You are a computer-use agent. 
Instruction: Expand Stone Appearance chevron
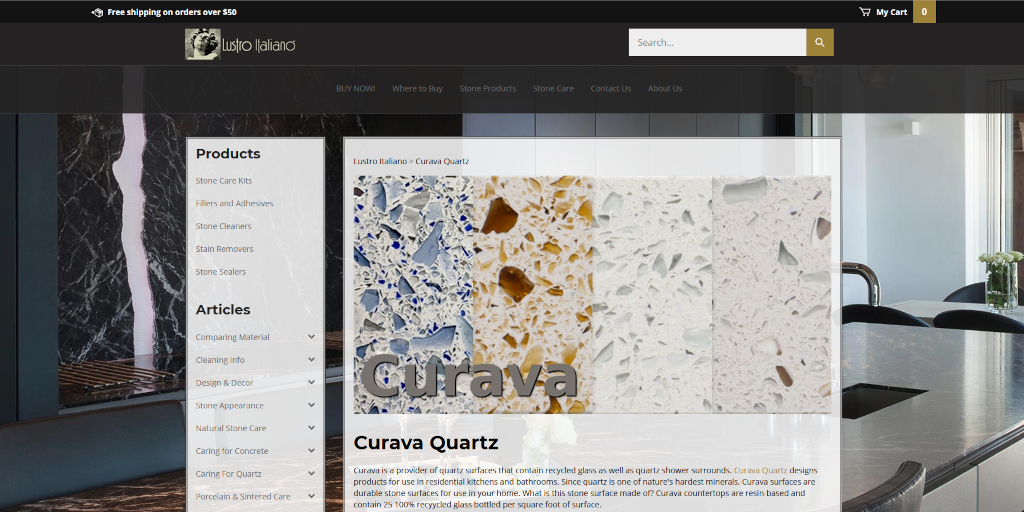312,406
